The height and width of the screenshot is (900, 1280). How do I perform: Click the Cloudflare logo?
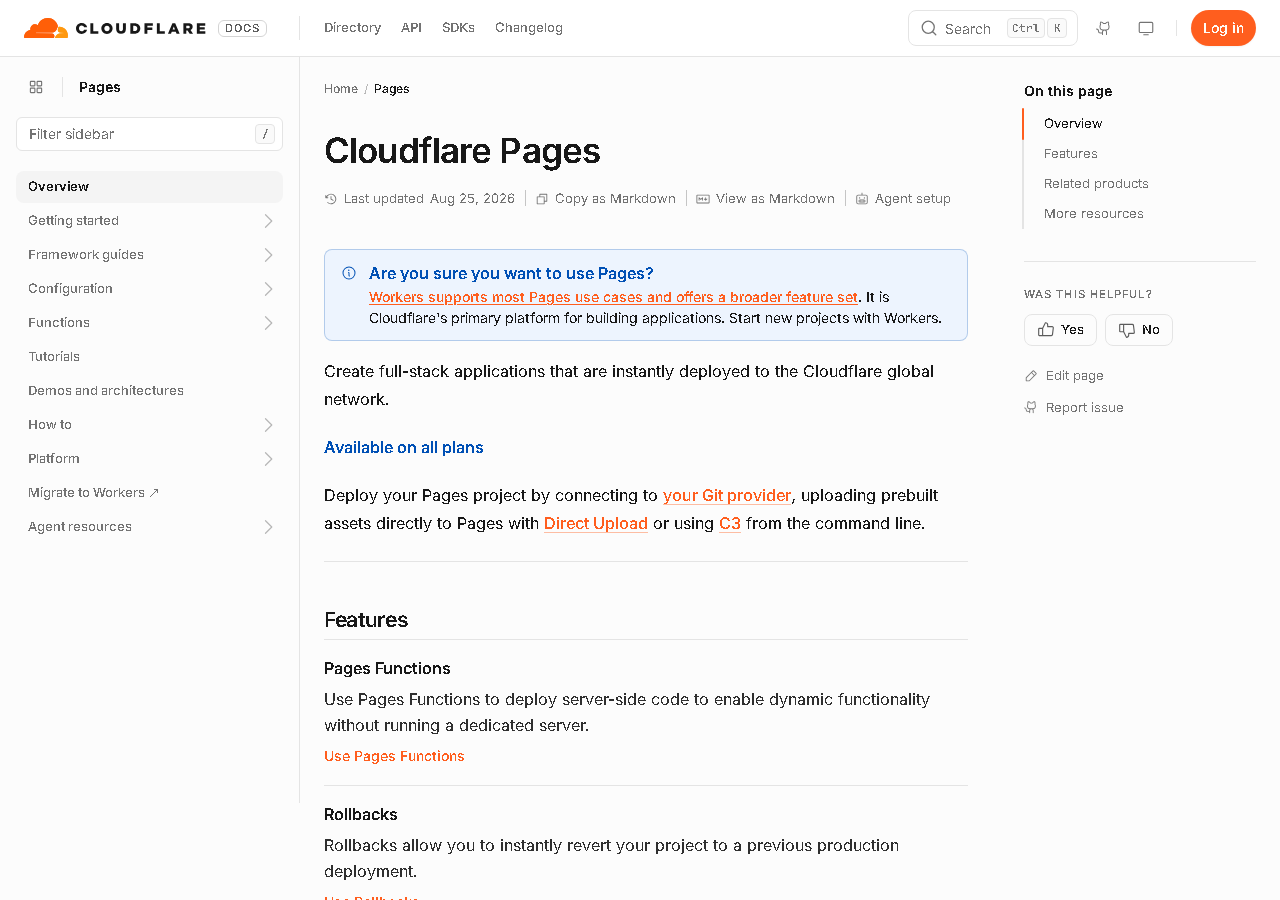click(115, 28)
